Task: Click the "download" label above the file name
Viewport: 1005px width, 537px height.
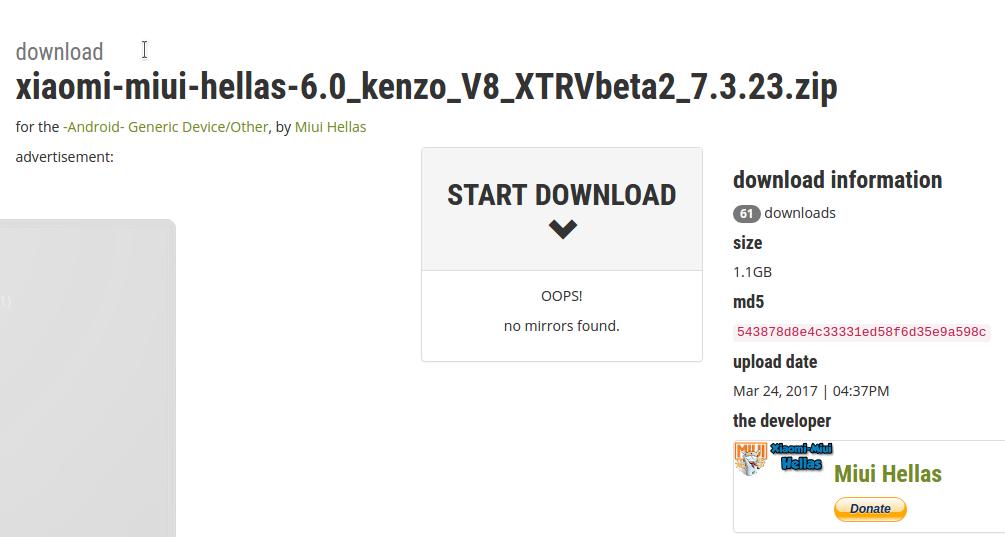Action: click(59, 52)
